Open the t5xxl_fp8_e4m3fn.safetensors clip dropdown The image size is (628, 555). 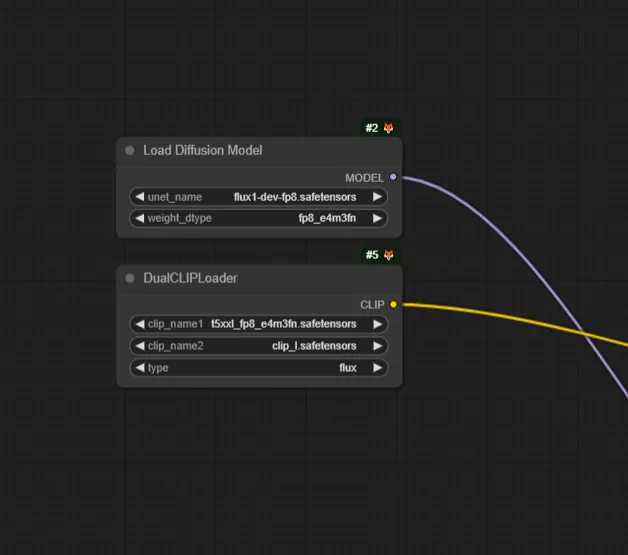pos(283,324)
